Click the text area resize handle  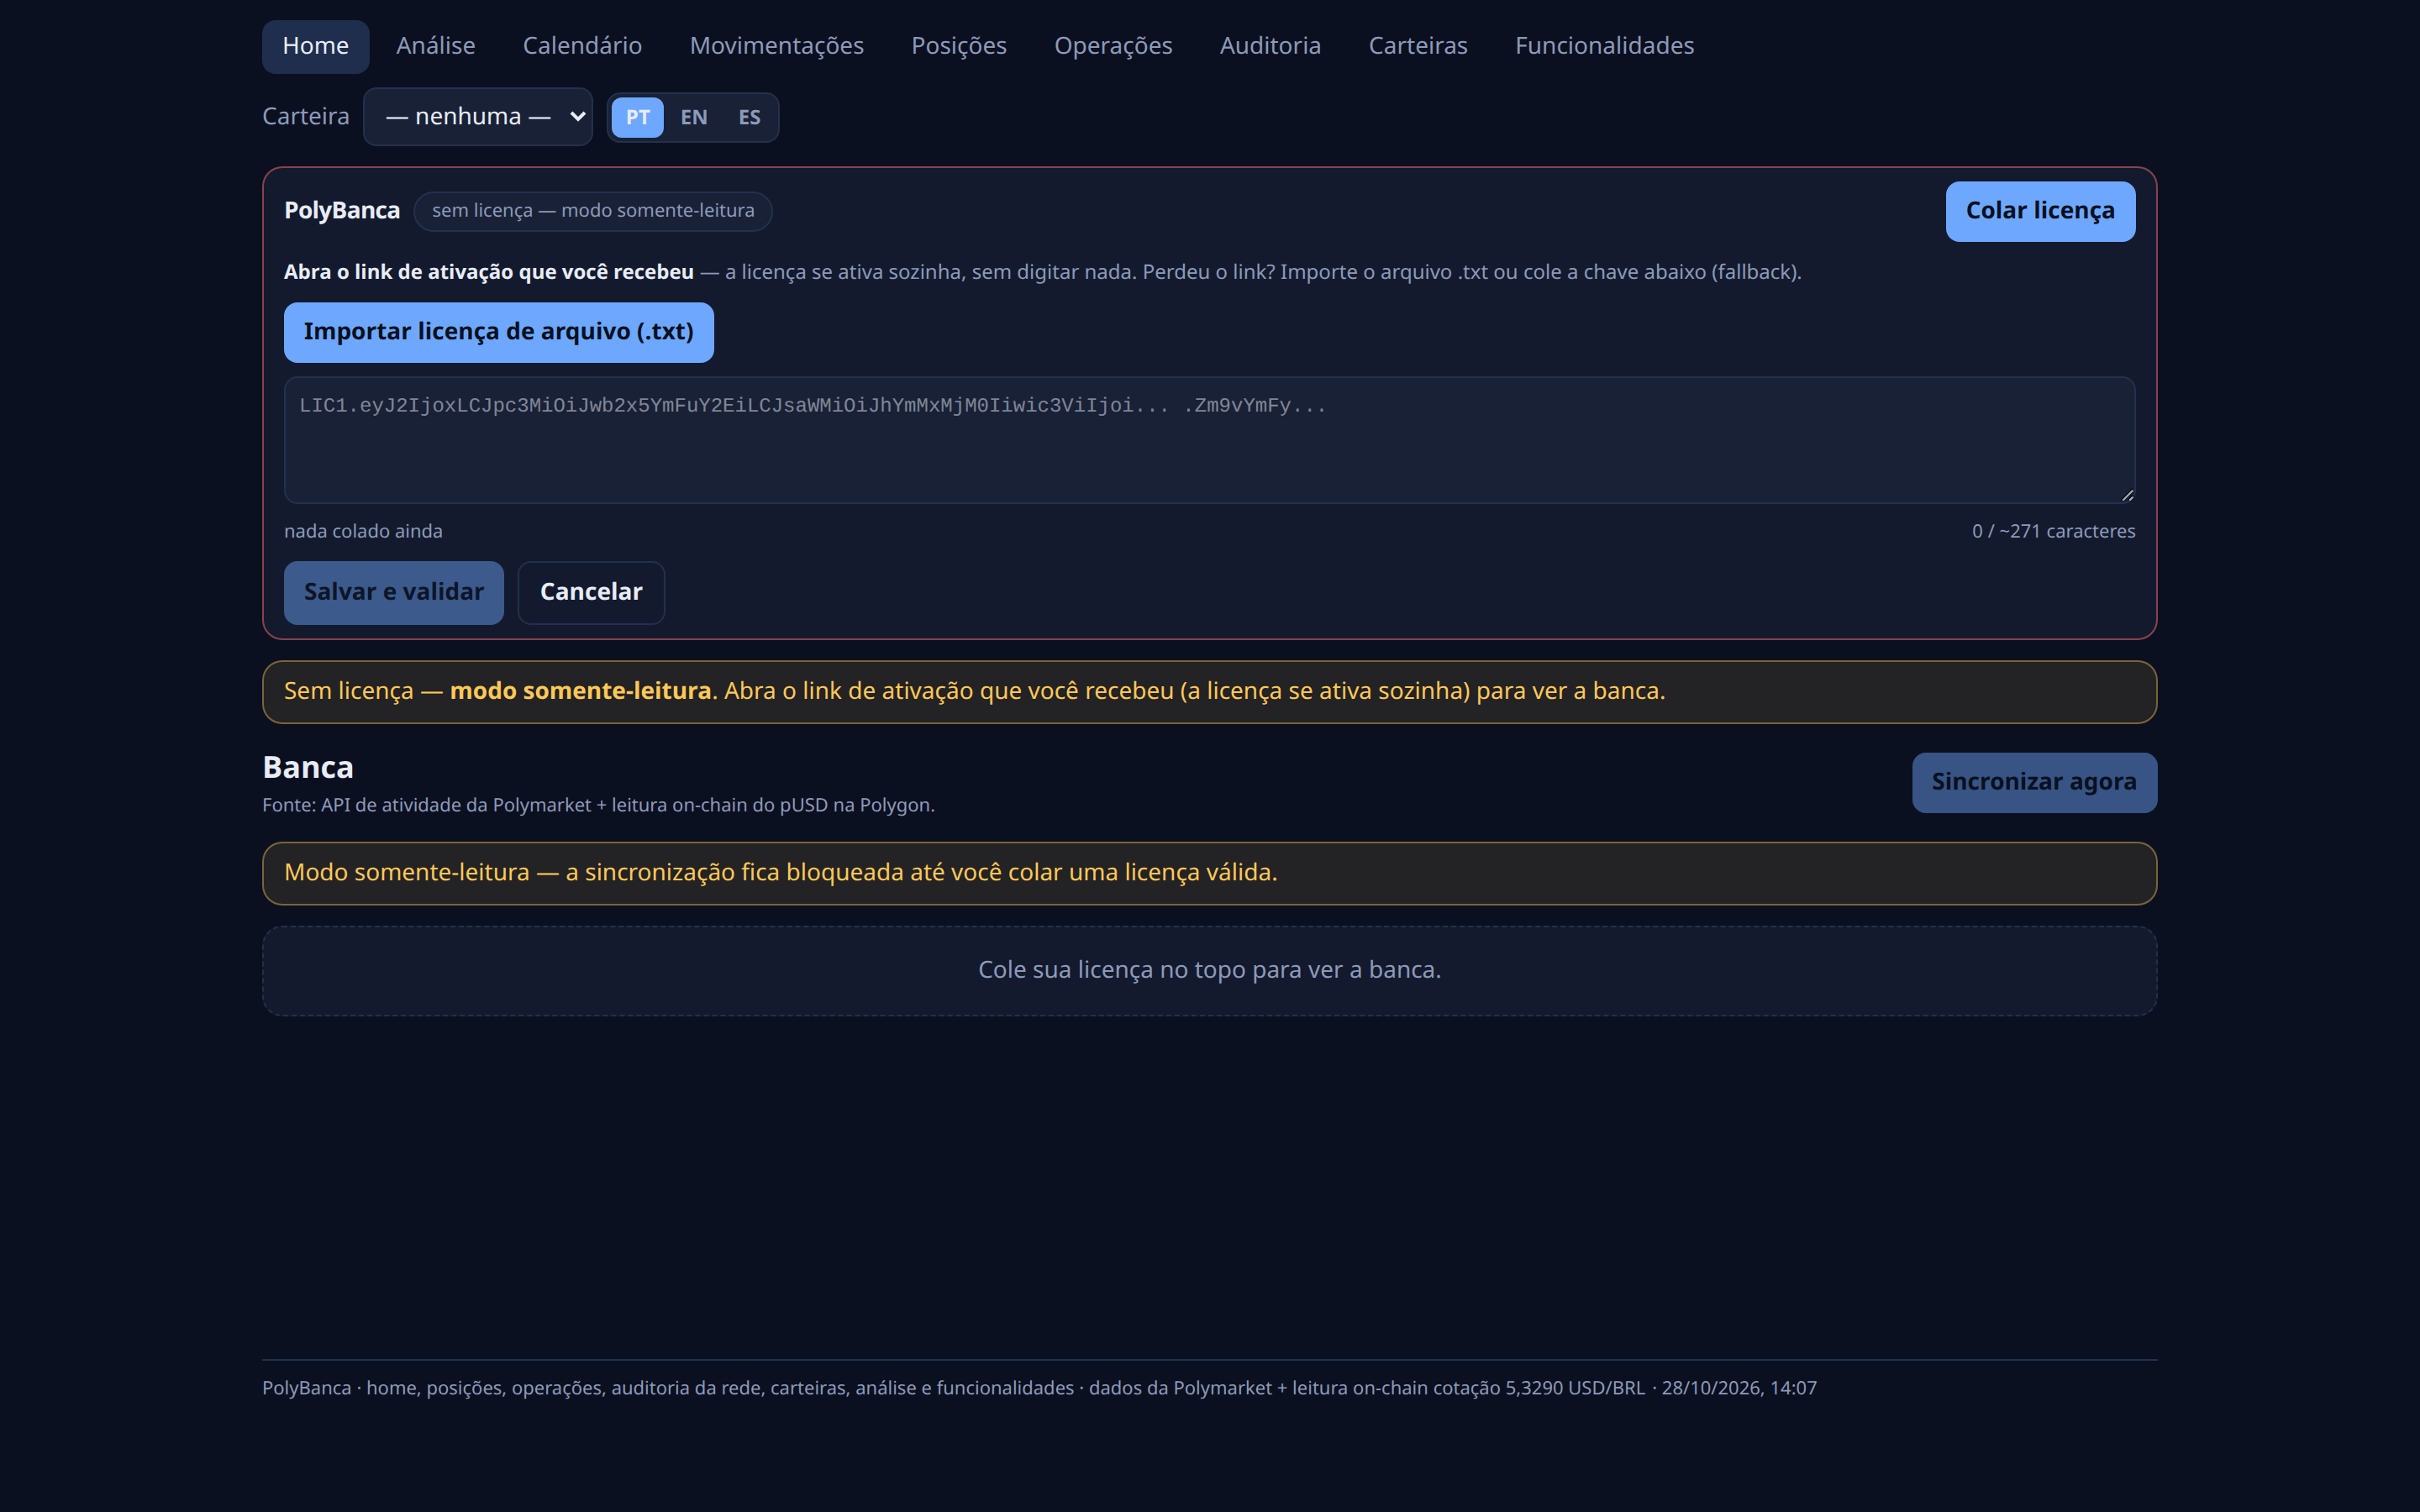2127,495
